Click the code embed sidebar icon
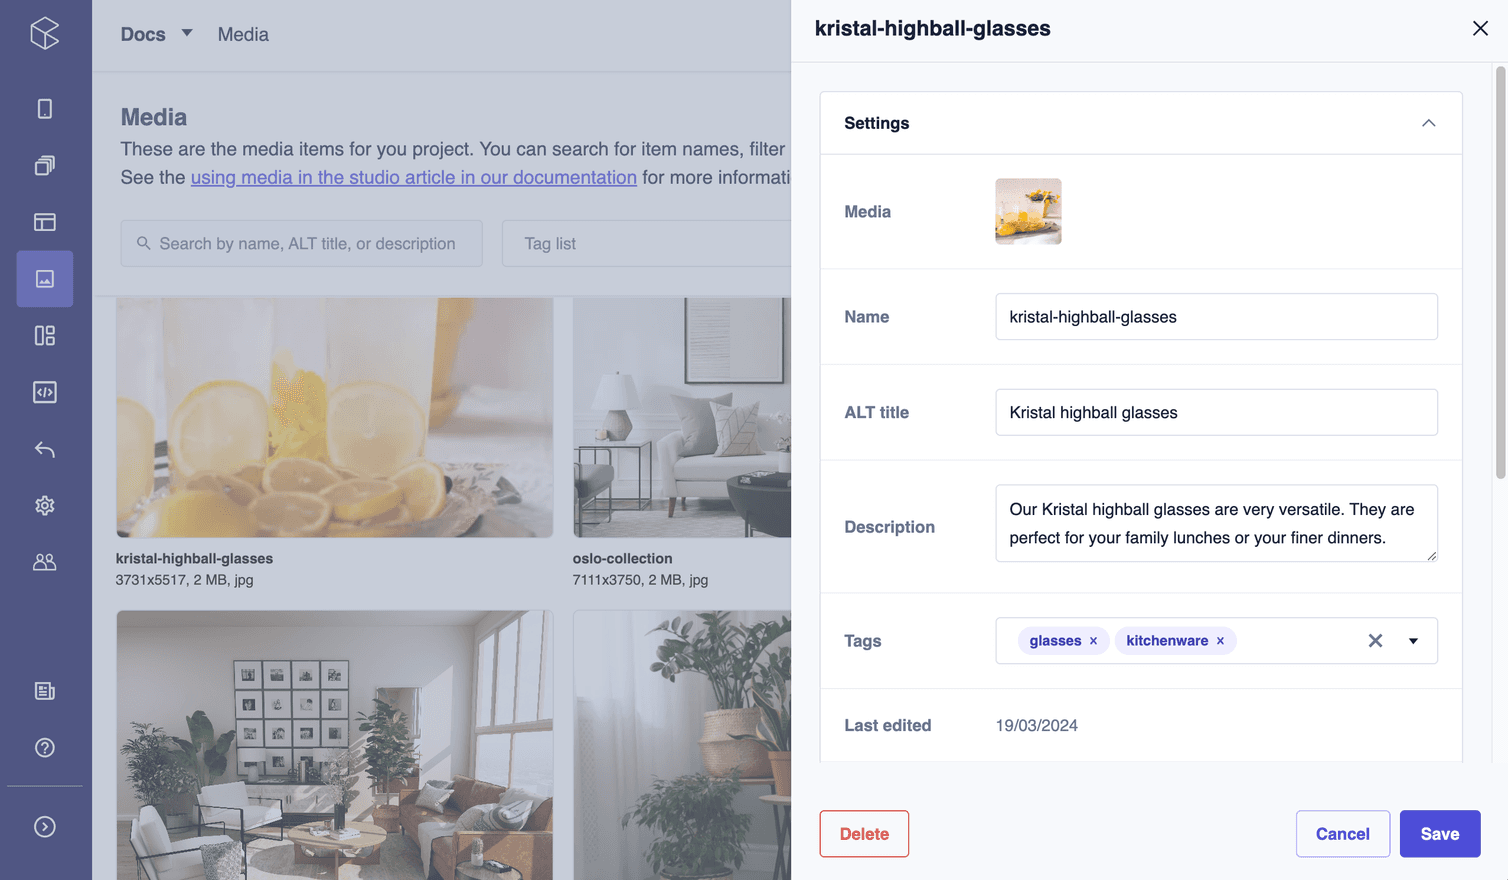The image size is (1508, 880). 45,392
